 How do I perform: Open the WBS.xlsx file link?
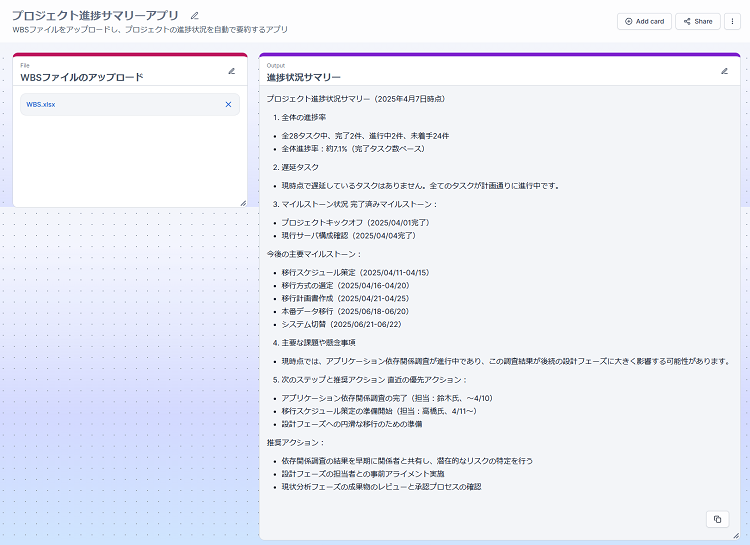[41, 104]
